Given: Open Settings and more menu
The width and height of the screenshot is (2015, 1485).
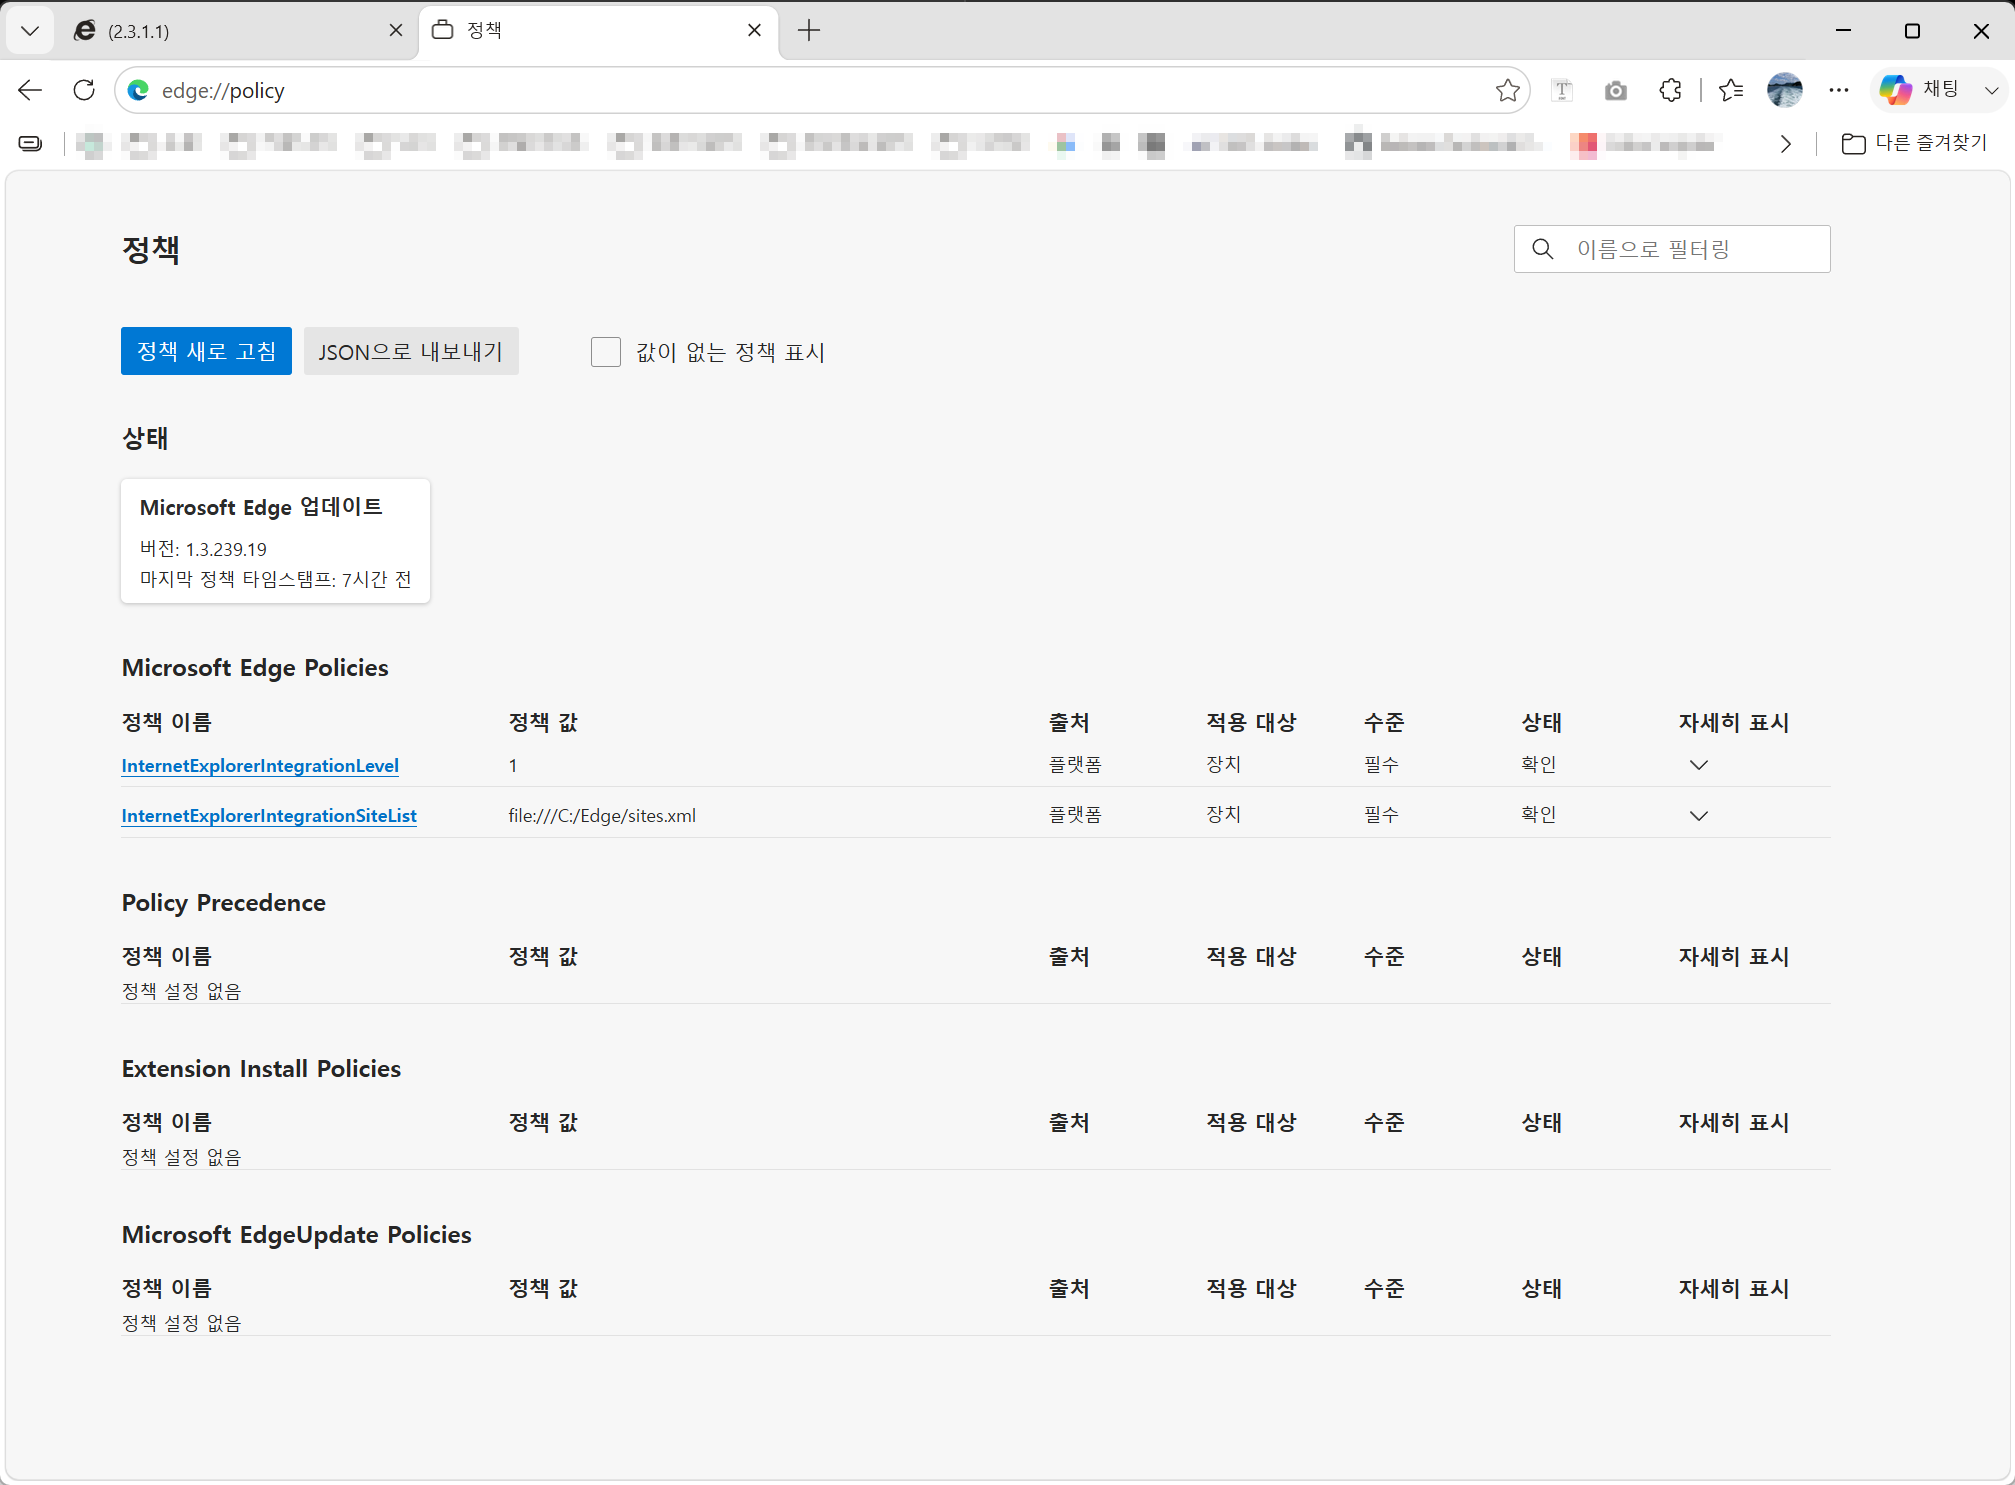Looking at the screenshot, I should tap(1839, 90).
